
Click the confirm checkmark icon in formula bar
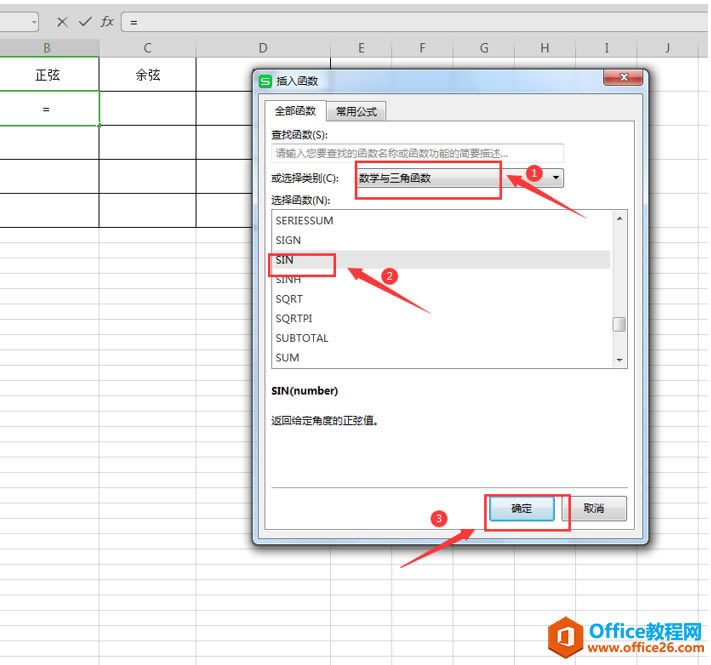85,21
